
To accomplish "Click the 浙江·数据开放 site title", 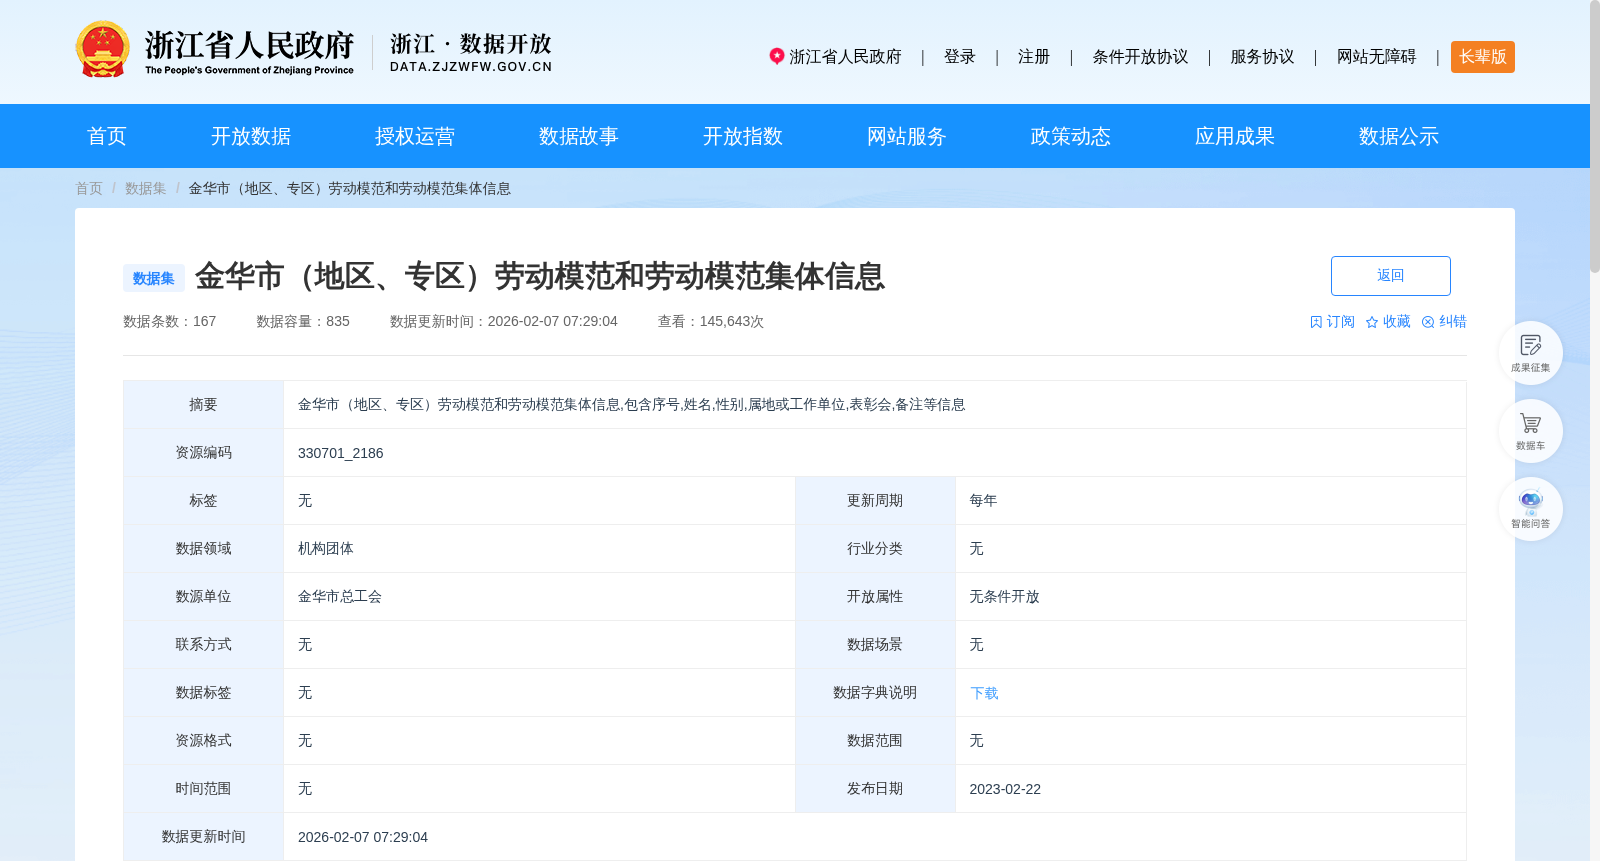I will pyautogui.click(x=471, y=52).
